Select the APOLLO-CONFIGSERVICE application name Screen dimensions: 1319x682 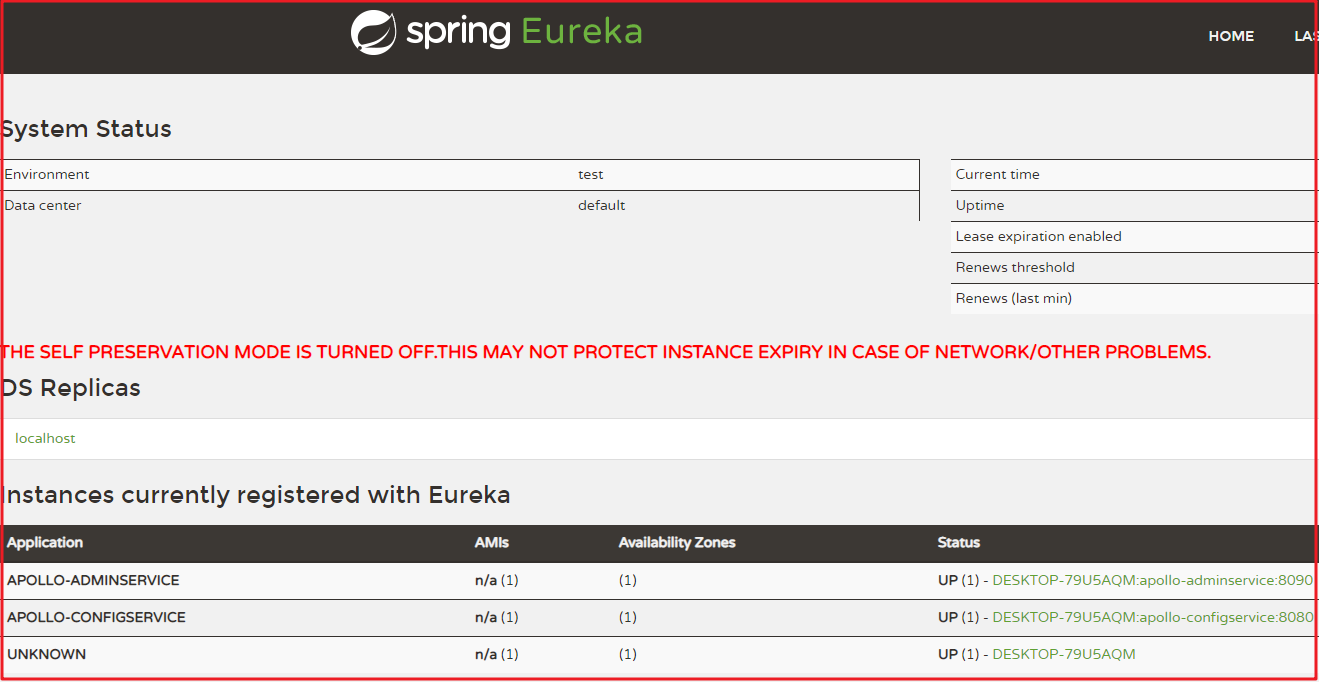[x=96, y=617]
